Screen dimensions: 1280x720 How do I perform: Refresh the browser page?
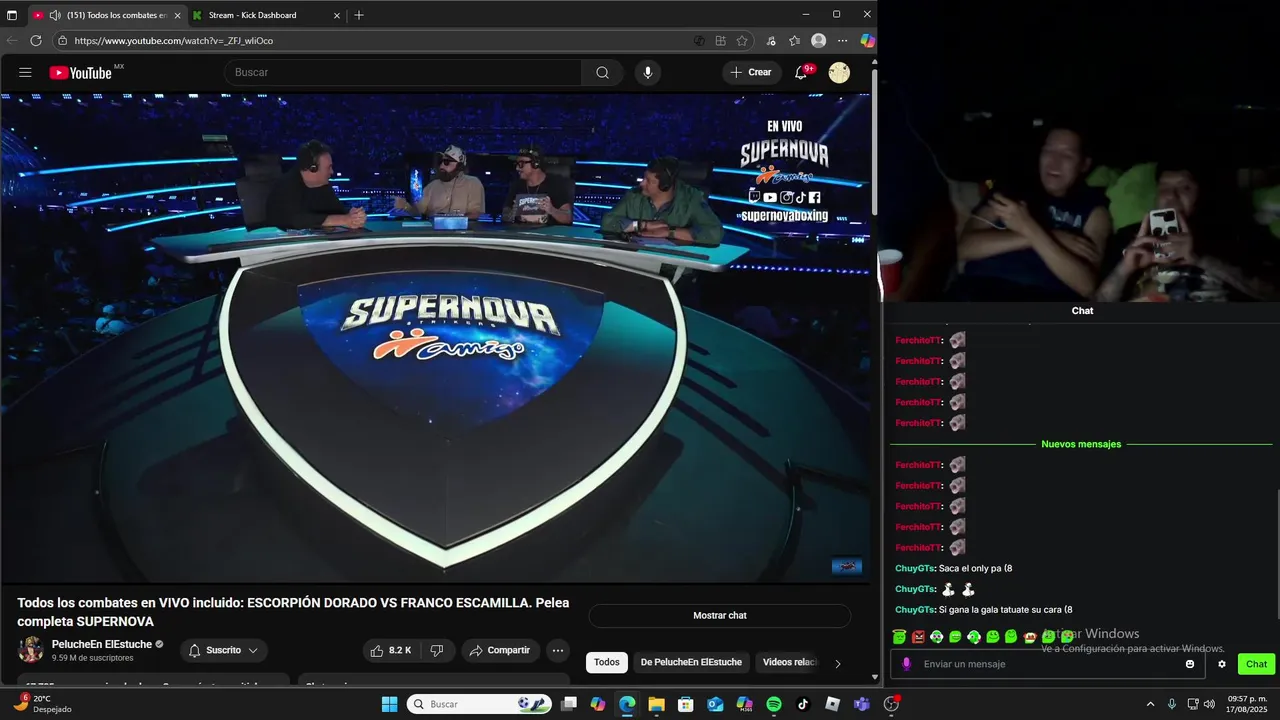pos(36,41)
